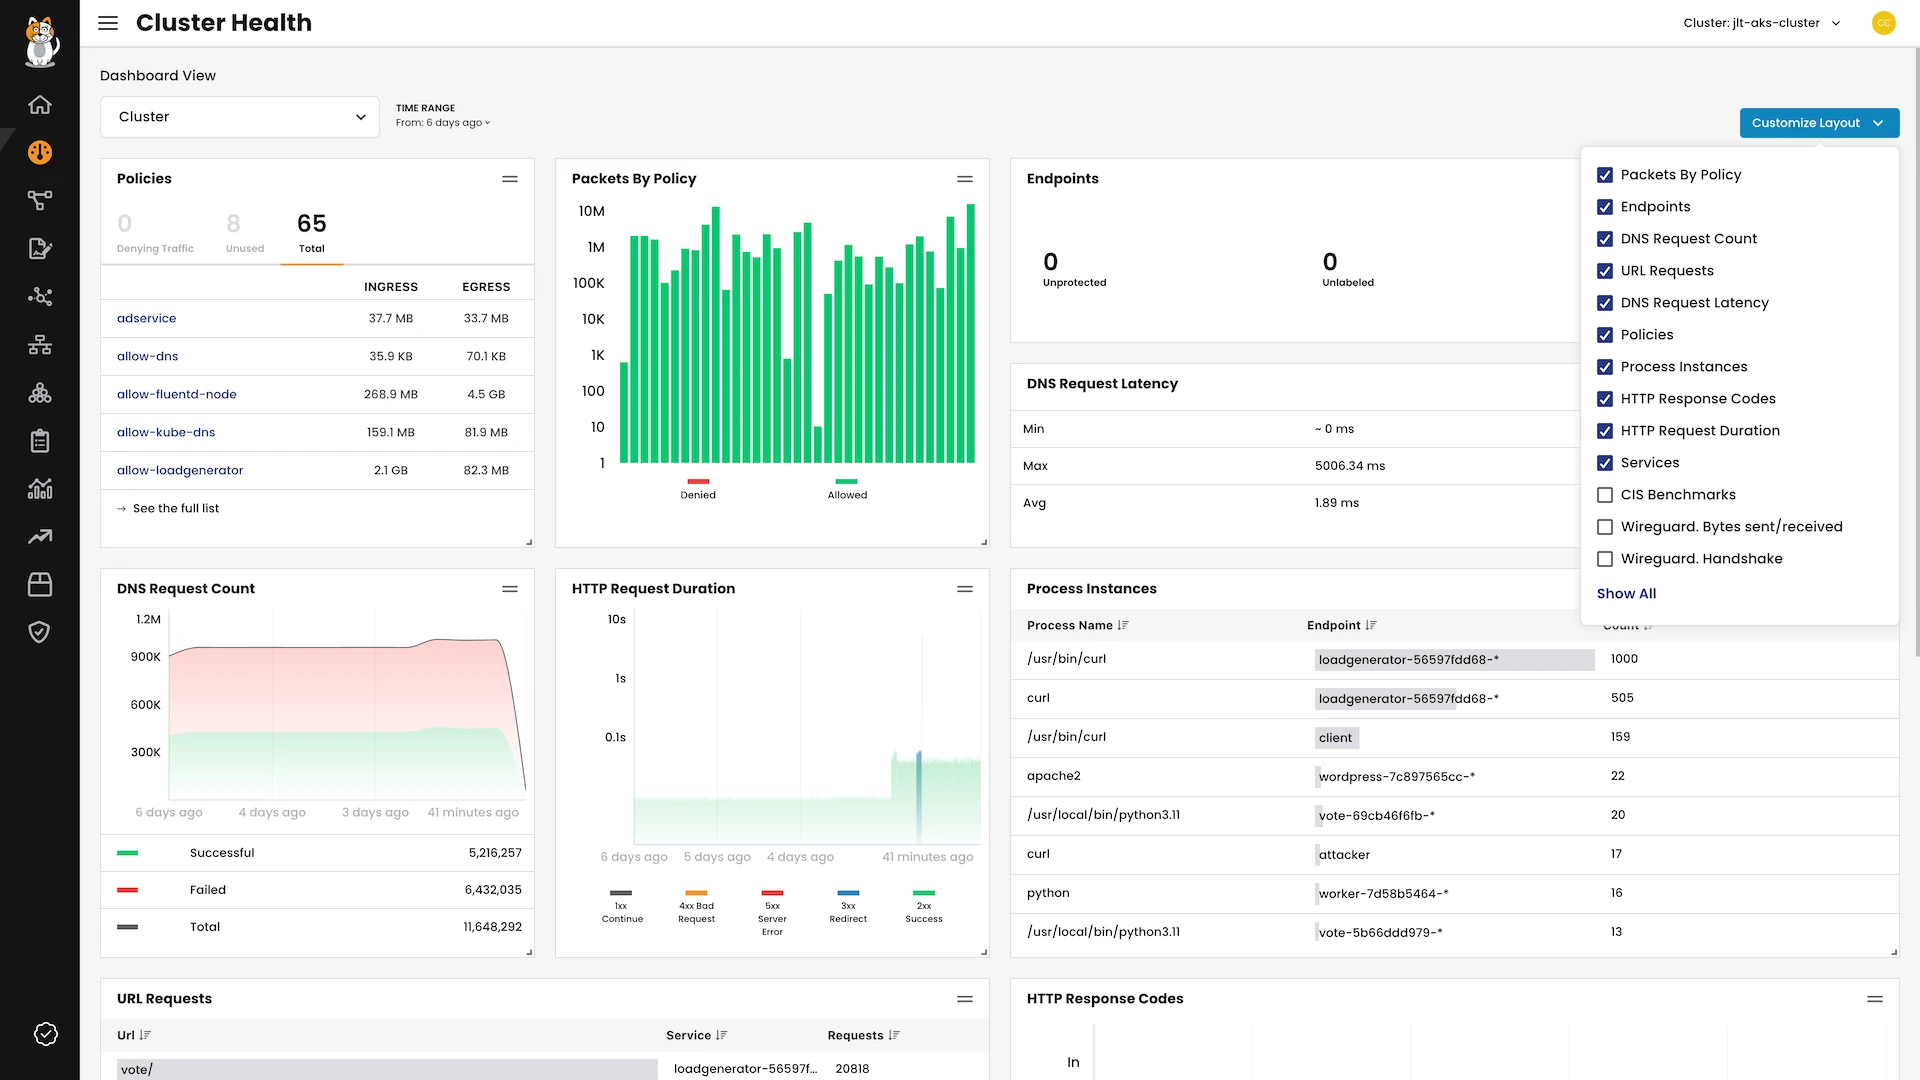This screenshot has height=1080, width=1920.
Task: Click the trending arrow Activity sidebar icon
Action: point(40,537)
